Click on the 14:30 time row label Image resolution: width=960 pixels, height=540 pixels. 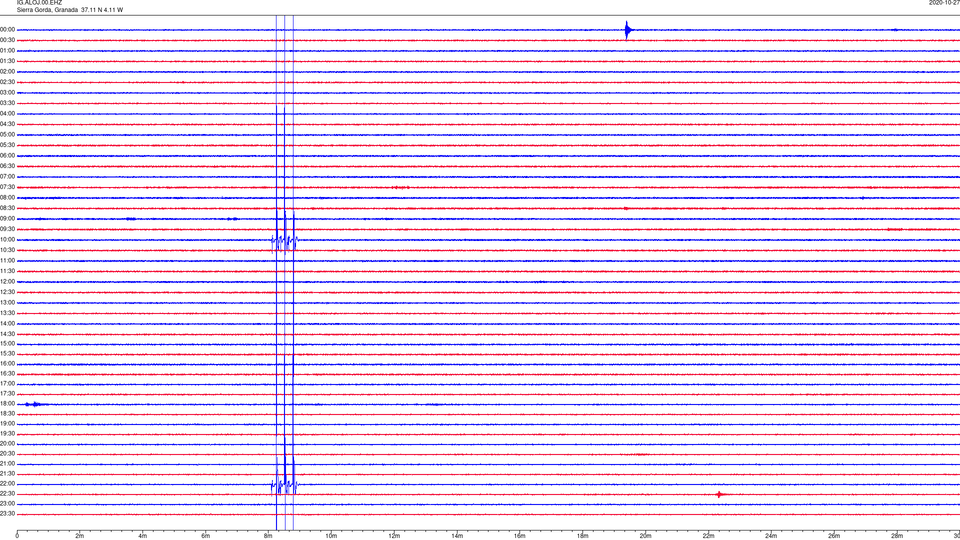[8, 334]
